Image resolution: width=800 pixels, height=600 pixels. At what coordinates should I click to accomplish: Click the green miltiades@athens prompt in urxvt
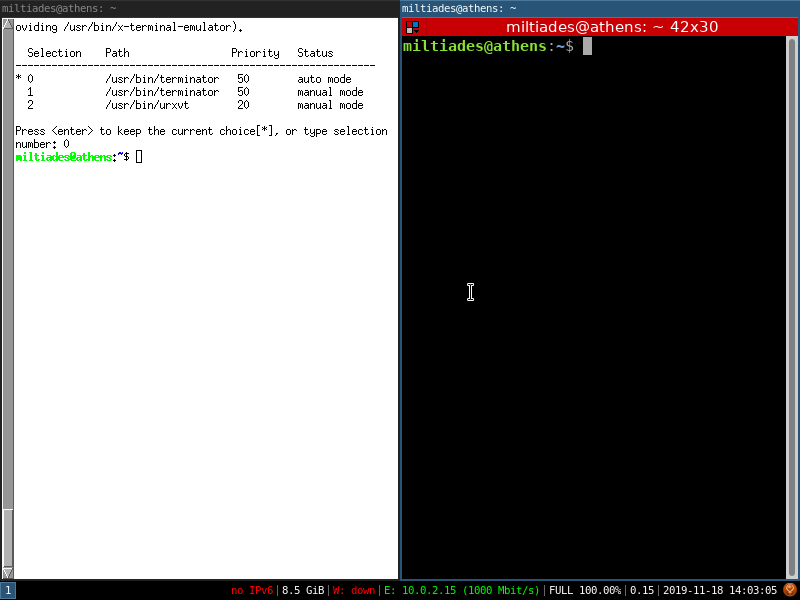[x=64, y=157]
